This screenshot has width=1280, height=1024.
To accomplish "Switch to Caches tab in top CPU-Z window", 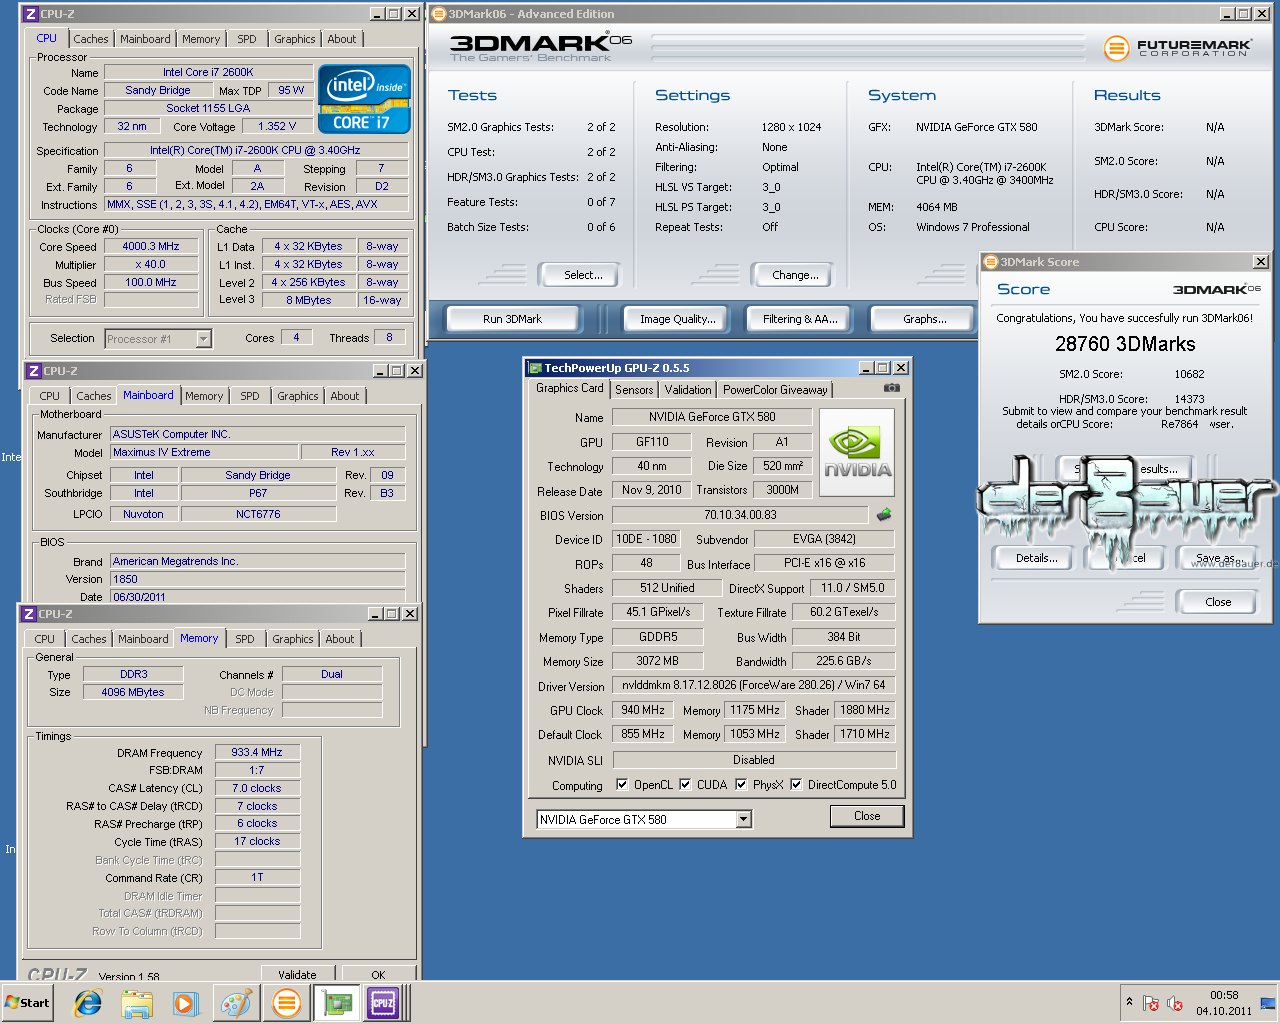I will (x=91, y=39).
